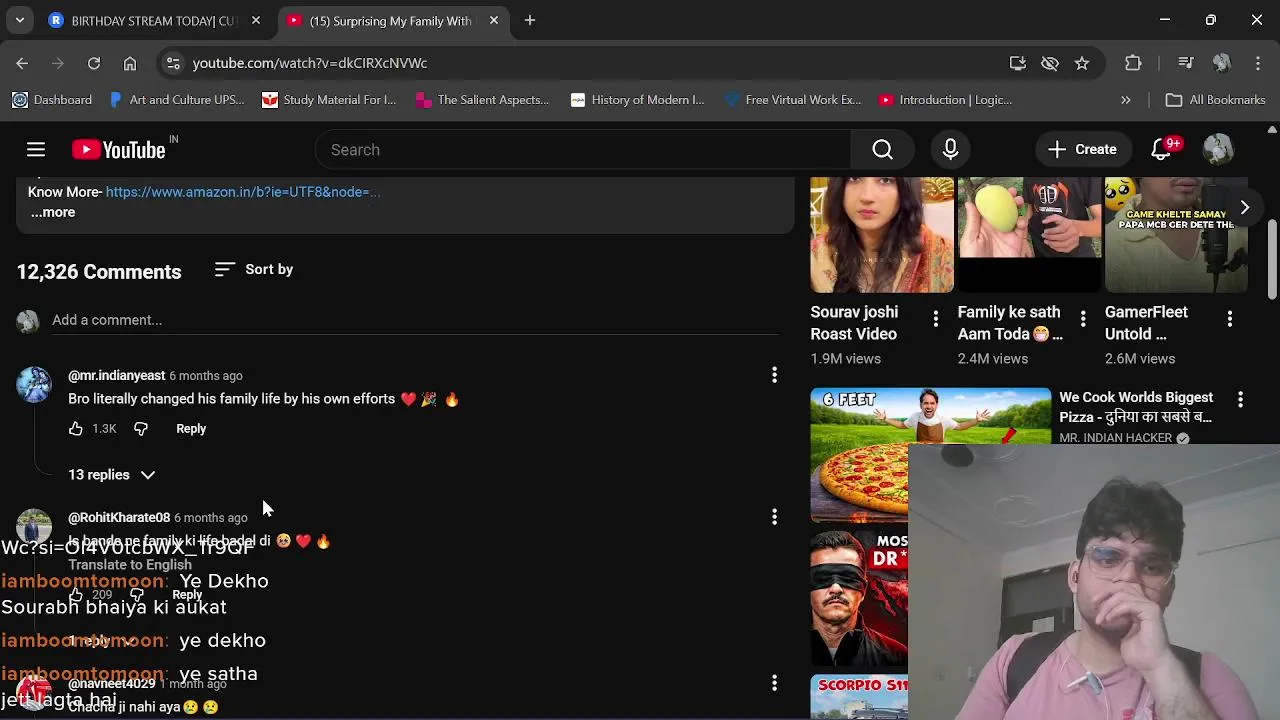Close the BIRTHDAY STREAM TODAY tab
Image resolution: width=1280 pixels, height=720 pixels.
click(x=256, y=20)
